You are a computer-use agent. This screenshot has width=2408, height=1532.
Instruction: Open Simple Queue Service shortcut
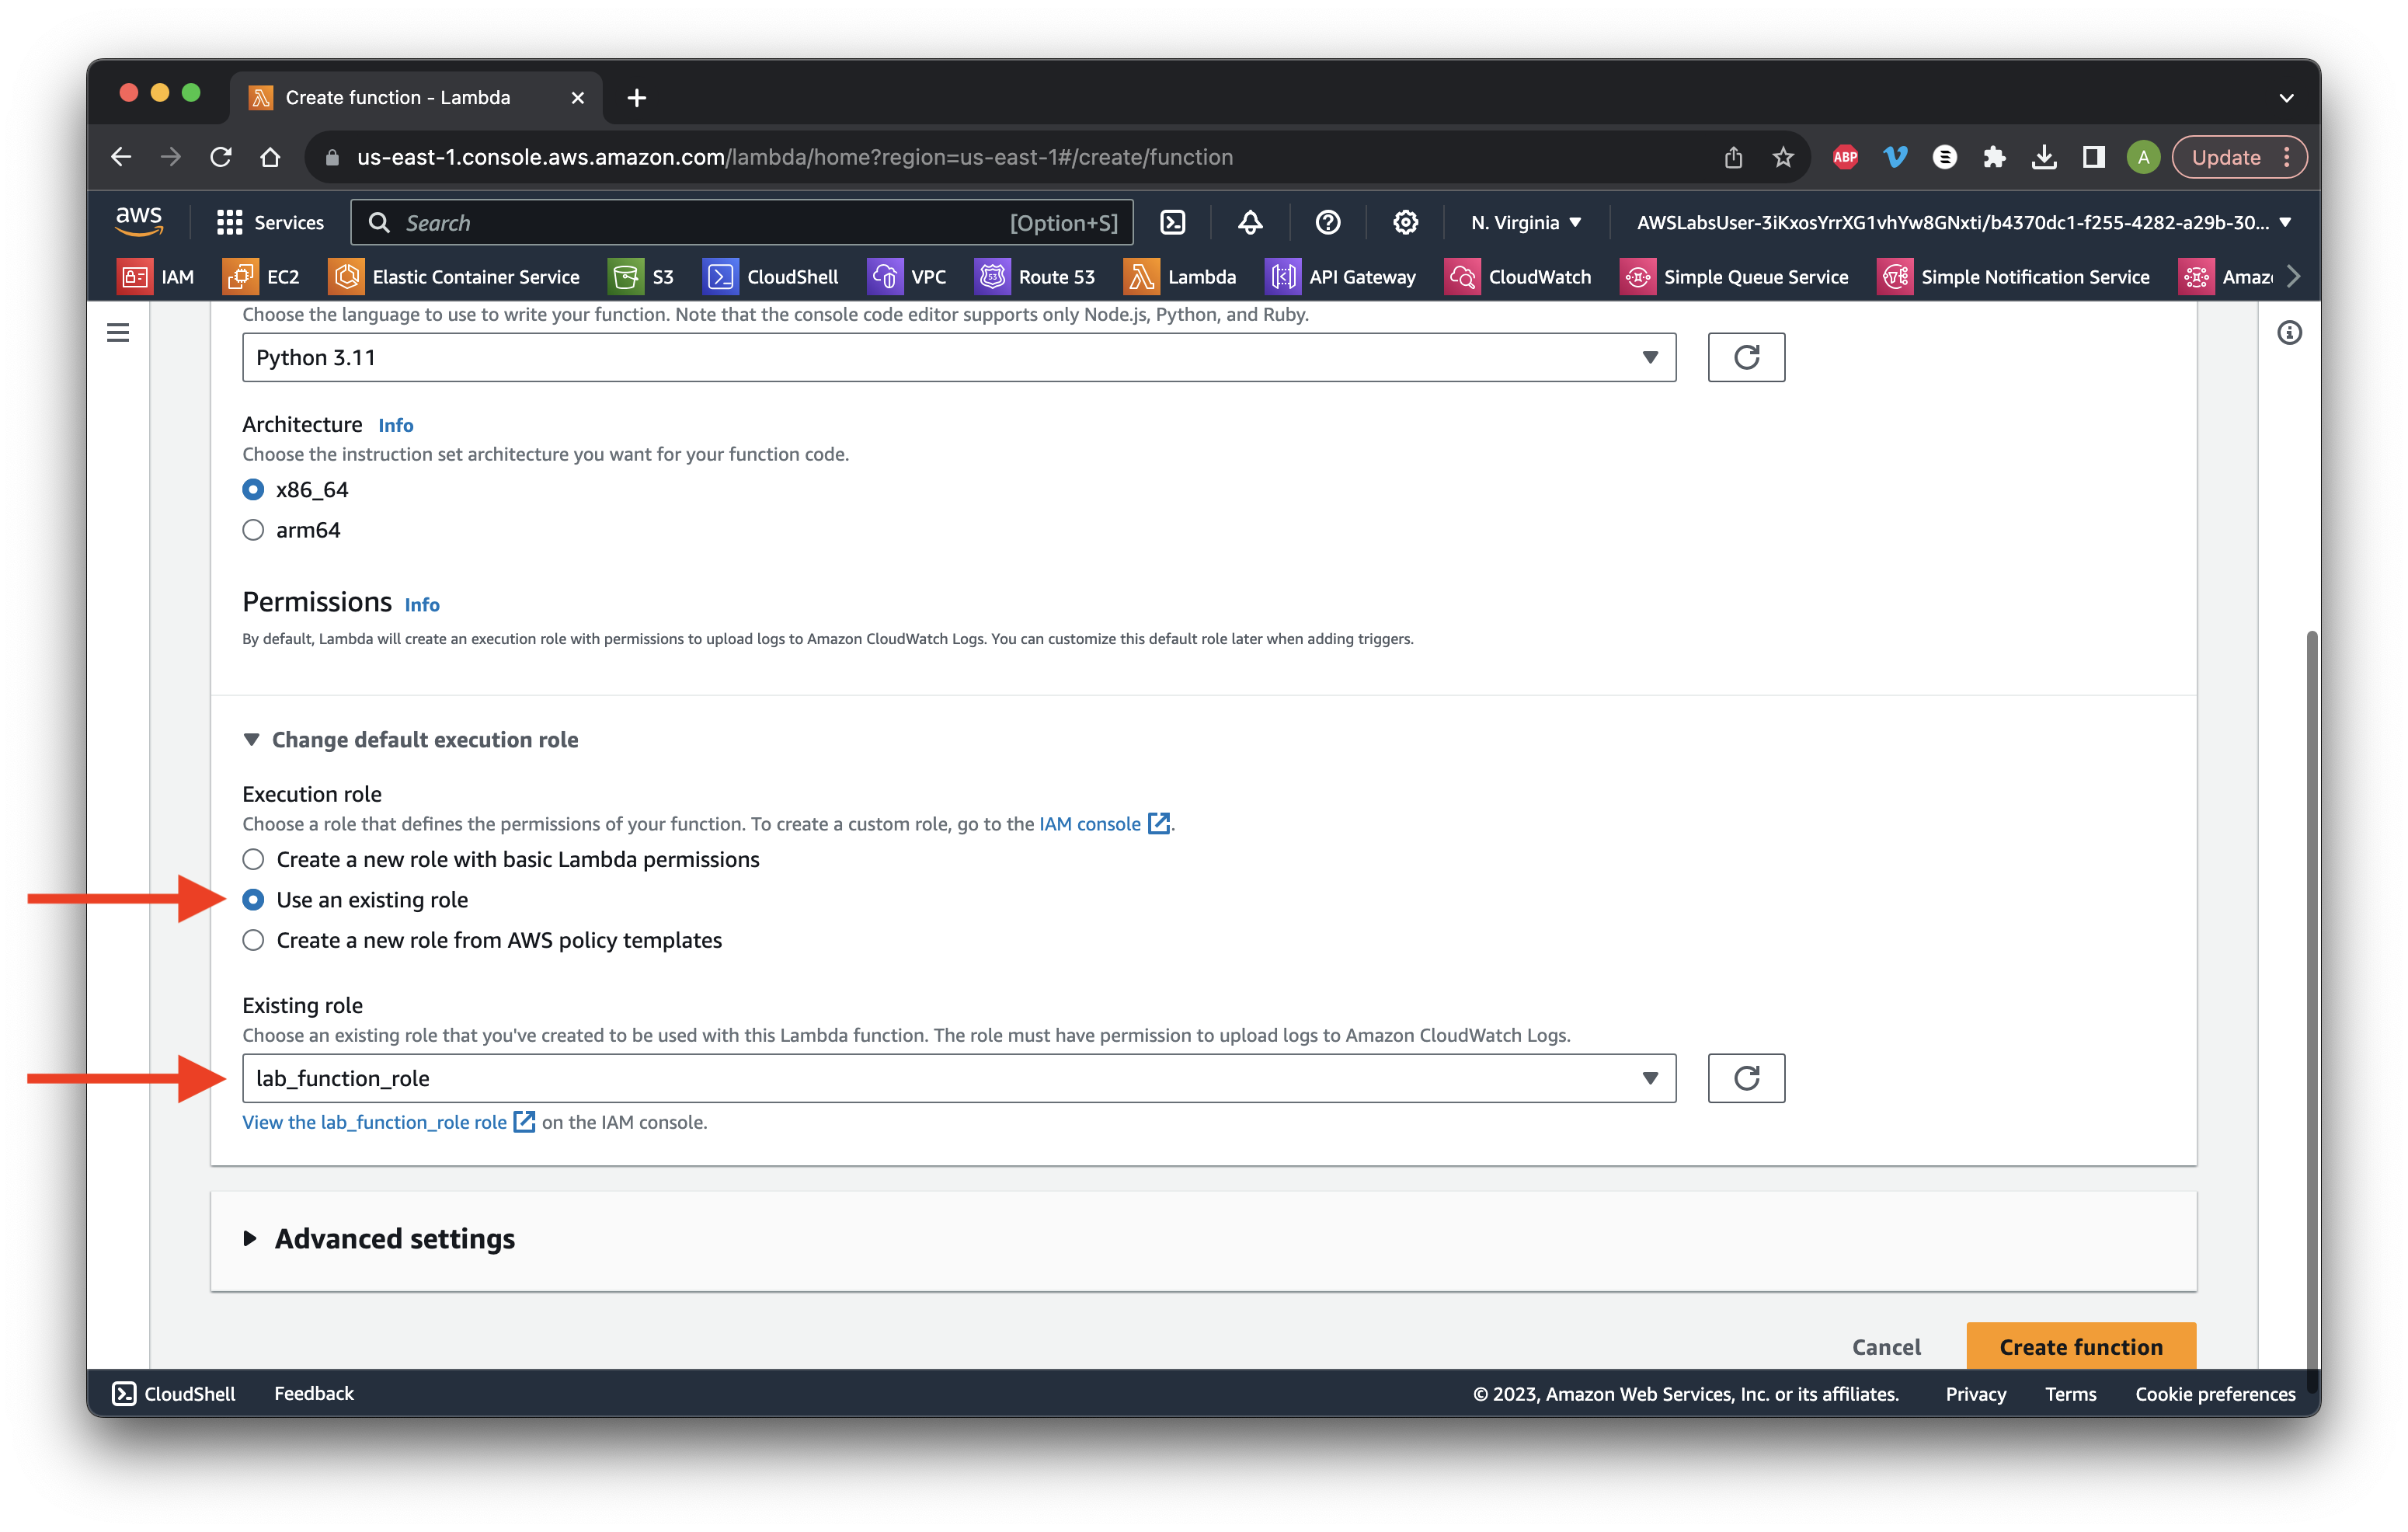(1734, 277)
